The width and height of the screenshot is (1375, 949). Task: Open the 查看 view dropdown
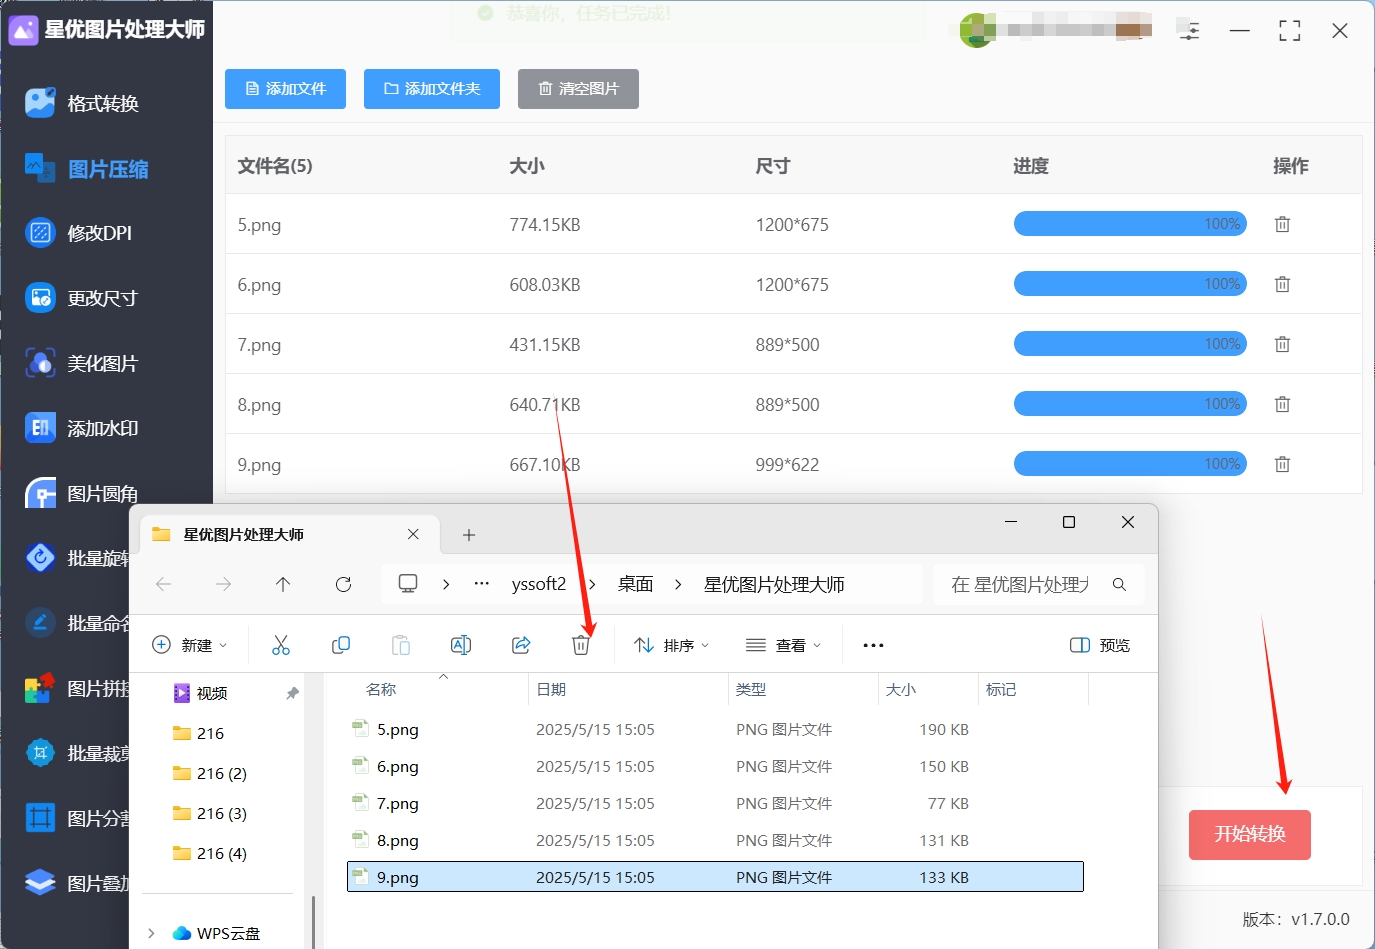(x=784, y=645)
